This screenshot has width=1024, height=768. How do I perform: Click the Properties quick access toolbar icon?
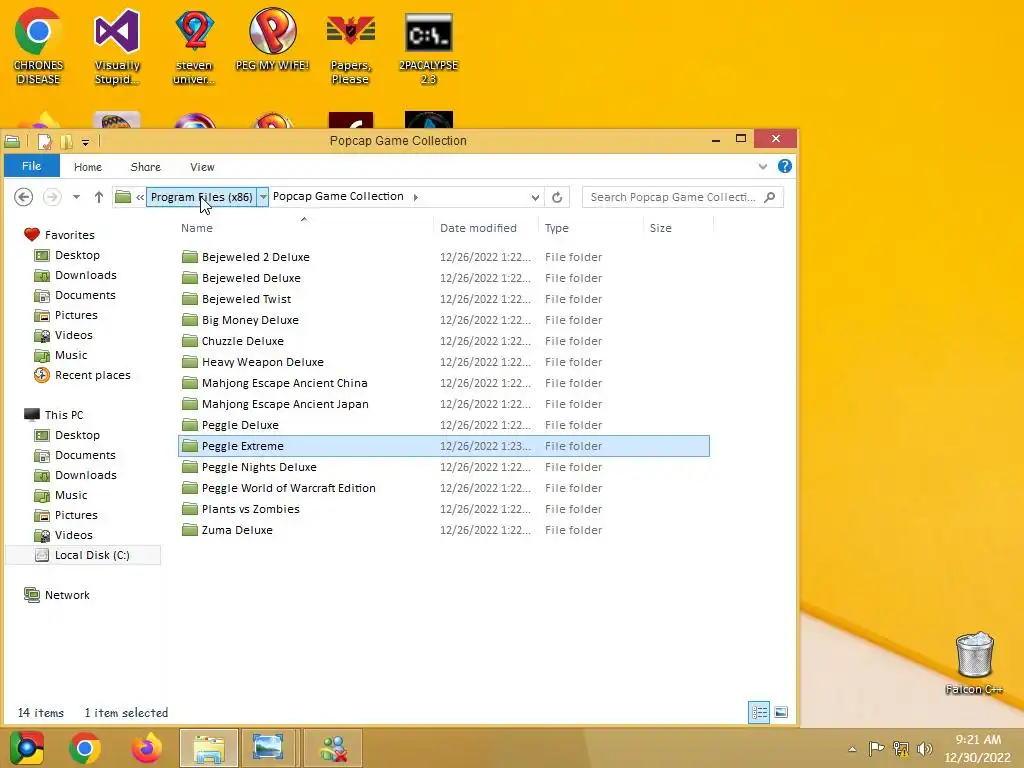point(44,141)
